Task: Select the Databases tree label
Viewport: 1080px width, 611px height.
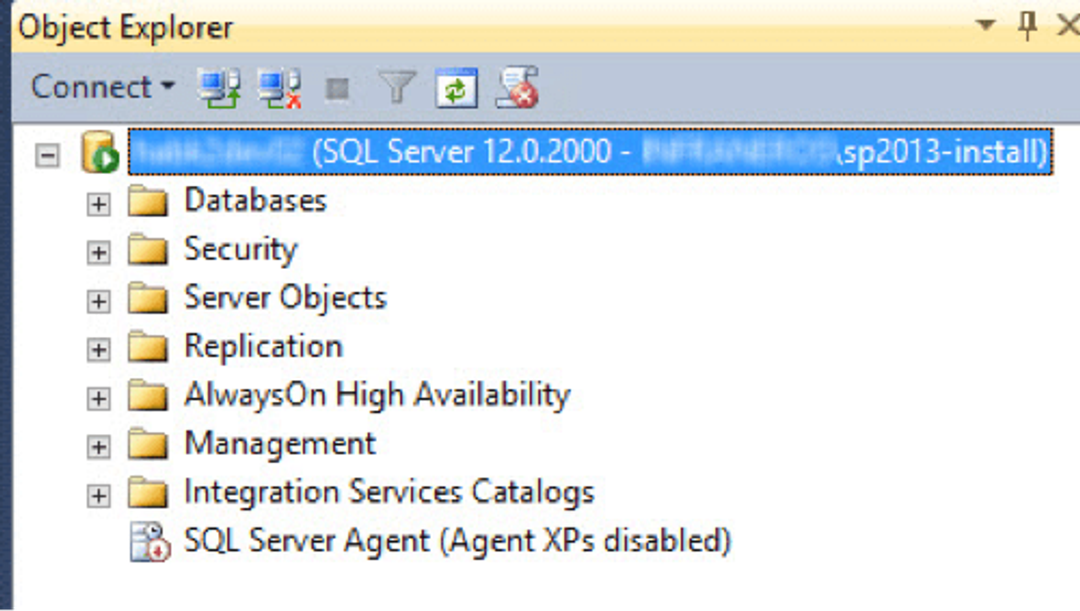Action: pos(256,200)
